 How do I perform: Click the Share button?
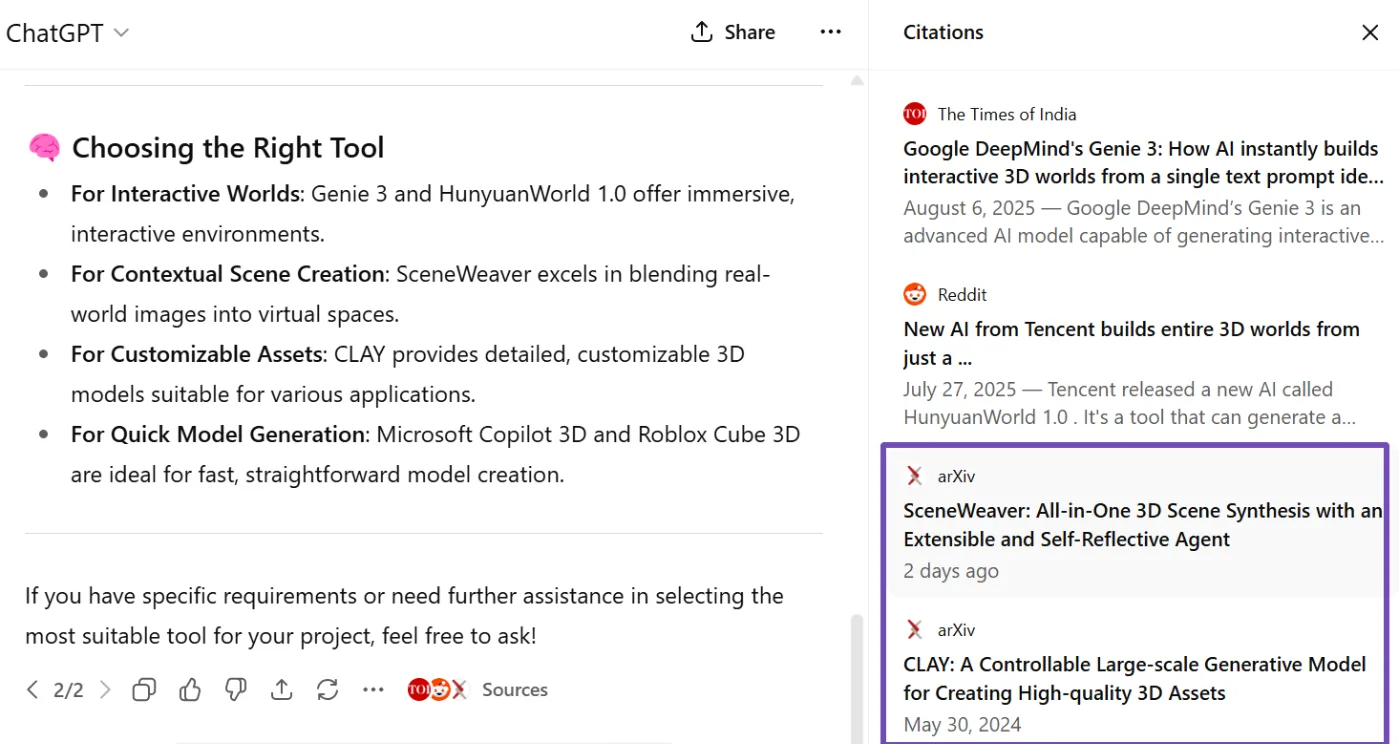[733, 32]
